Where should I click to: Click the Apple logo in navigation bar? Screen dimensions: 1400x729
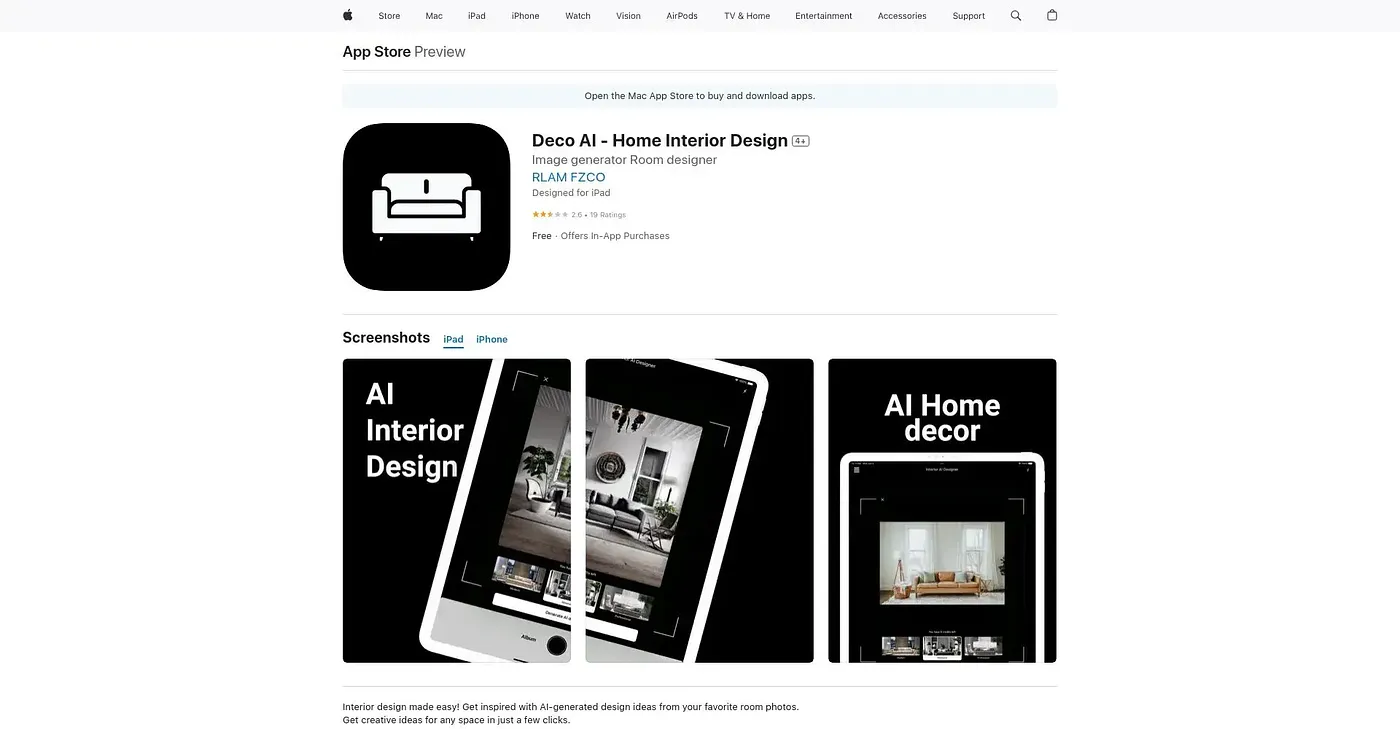click(348, 15)
